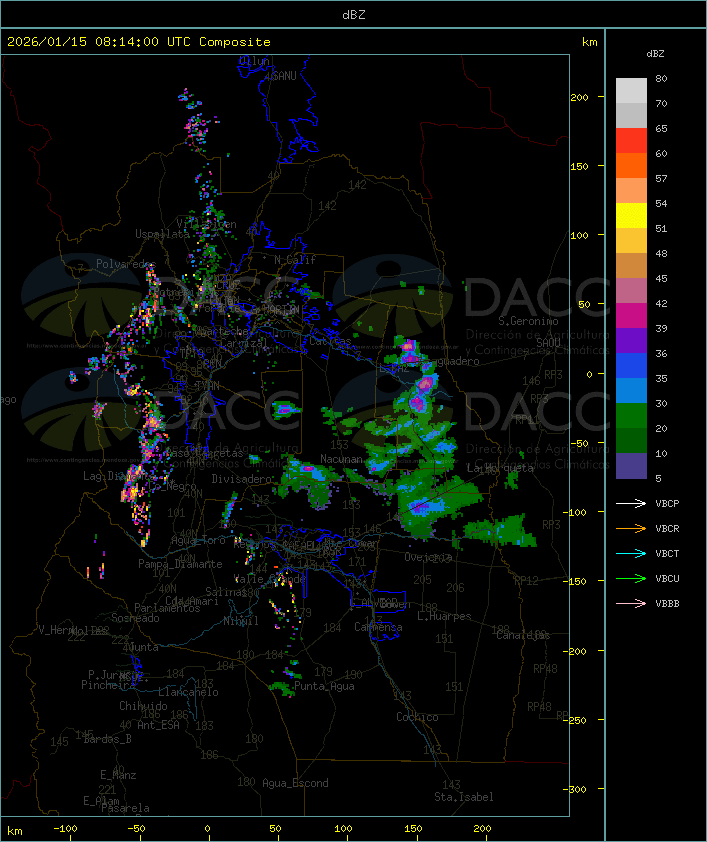Click the Sta.Isabel place label
This screenshot has height=842, width=707.
pyautogui.click(x=464, y=797)
